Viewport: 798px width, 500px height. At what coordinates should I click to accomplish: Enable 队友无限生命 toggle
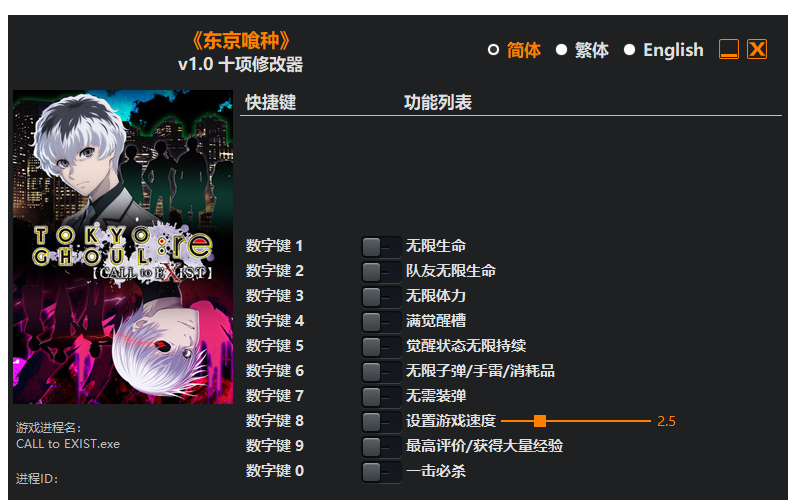tap(382, 272)
